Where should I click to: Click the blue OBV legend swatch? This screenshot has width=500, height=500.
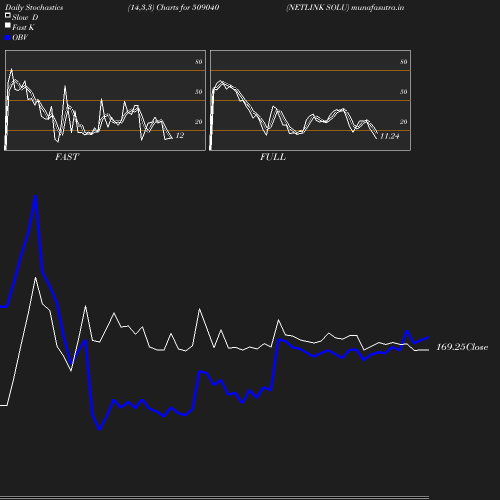8,38
